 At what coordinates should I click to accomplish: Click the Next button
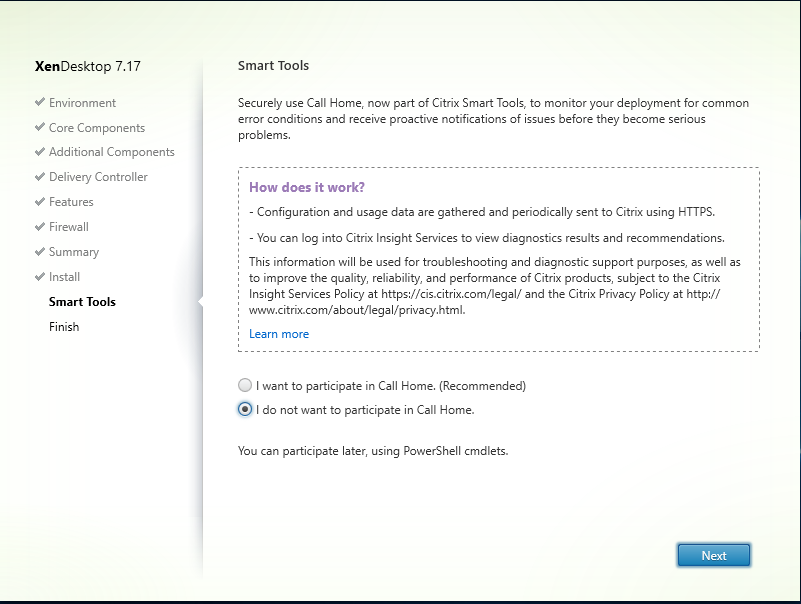[714, 555]
